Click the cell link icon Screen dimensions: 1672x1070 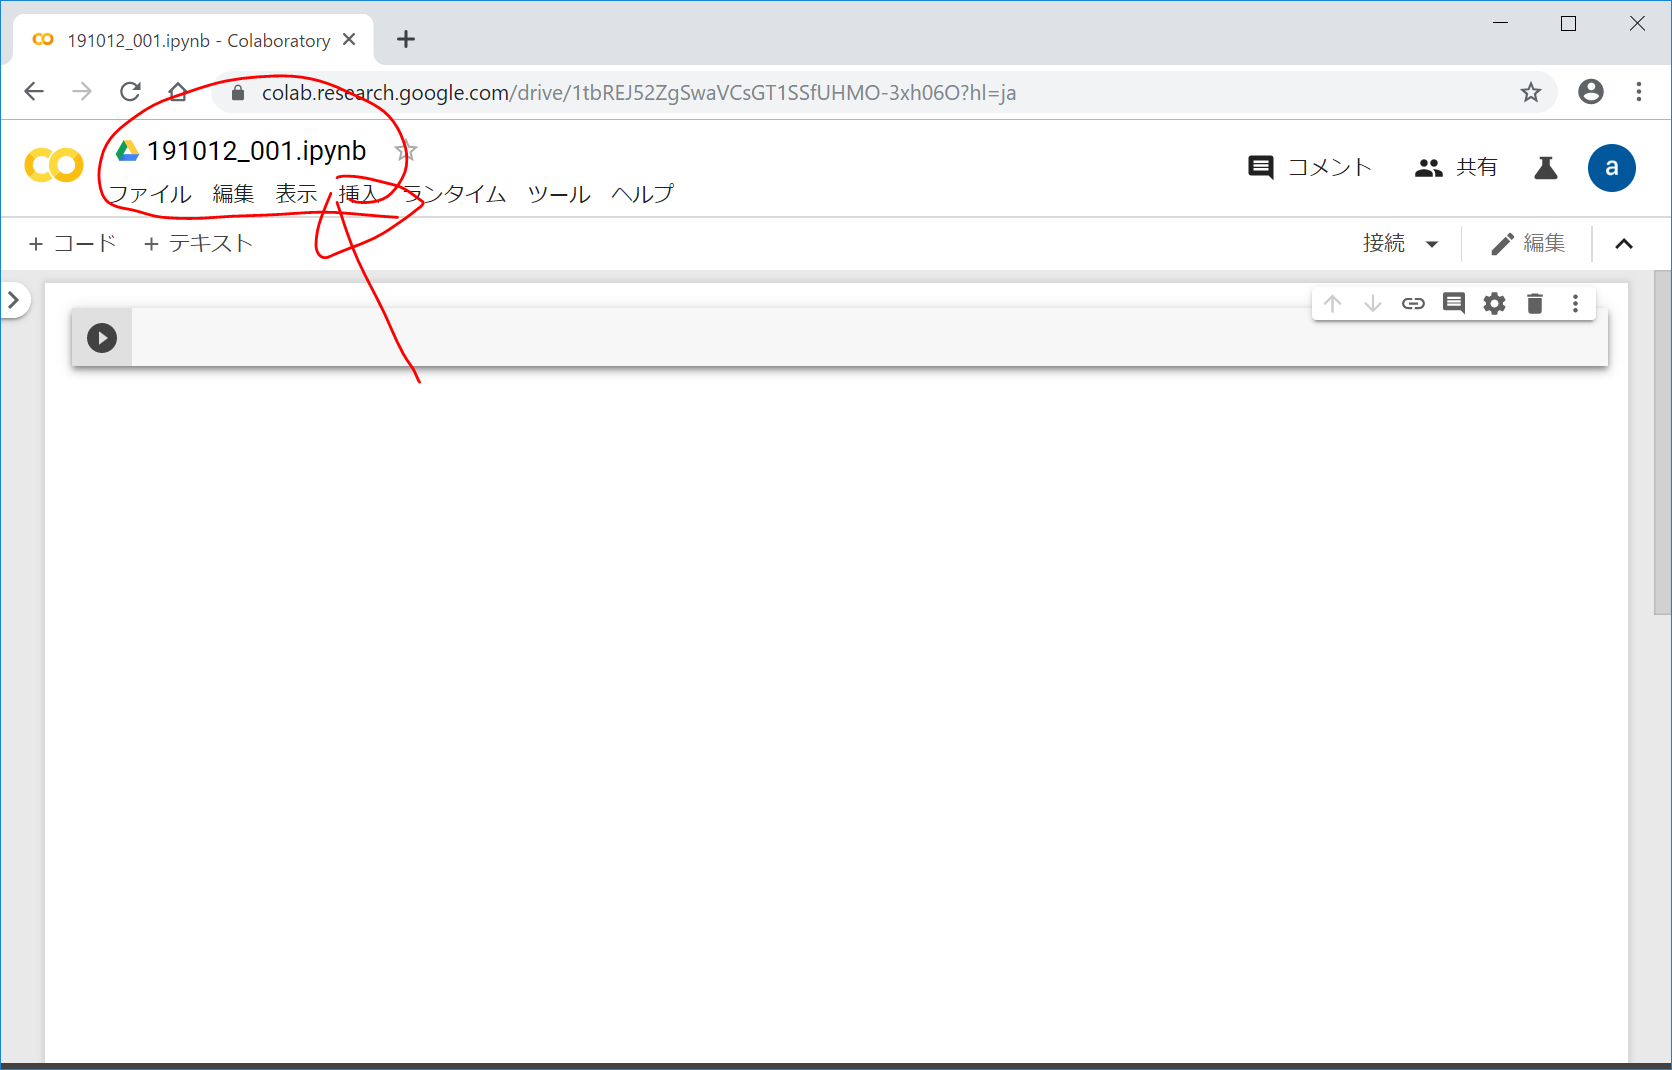pyautogui.click(x=1413, y=304)
